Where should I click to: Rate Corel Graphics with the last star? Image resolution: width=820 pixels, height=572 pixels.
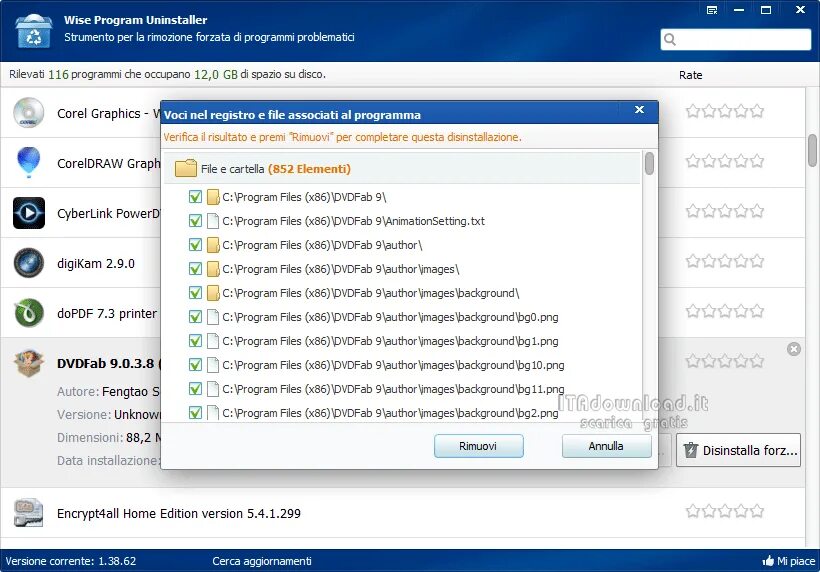(757, 111)
